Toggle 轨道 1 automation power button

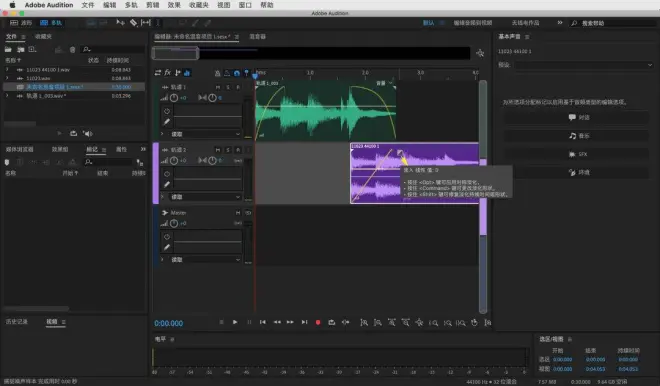coord(167,111)
